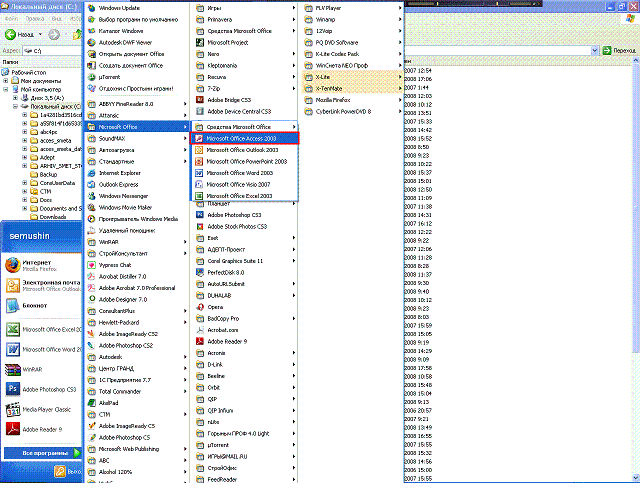
Task: Launch WinRAR from the pinned programs
Action: click(40, 369)
